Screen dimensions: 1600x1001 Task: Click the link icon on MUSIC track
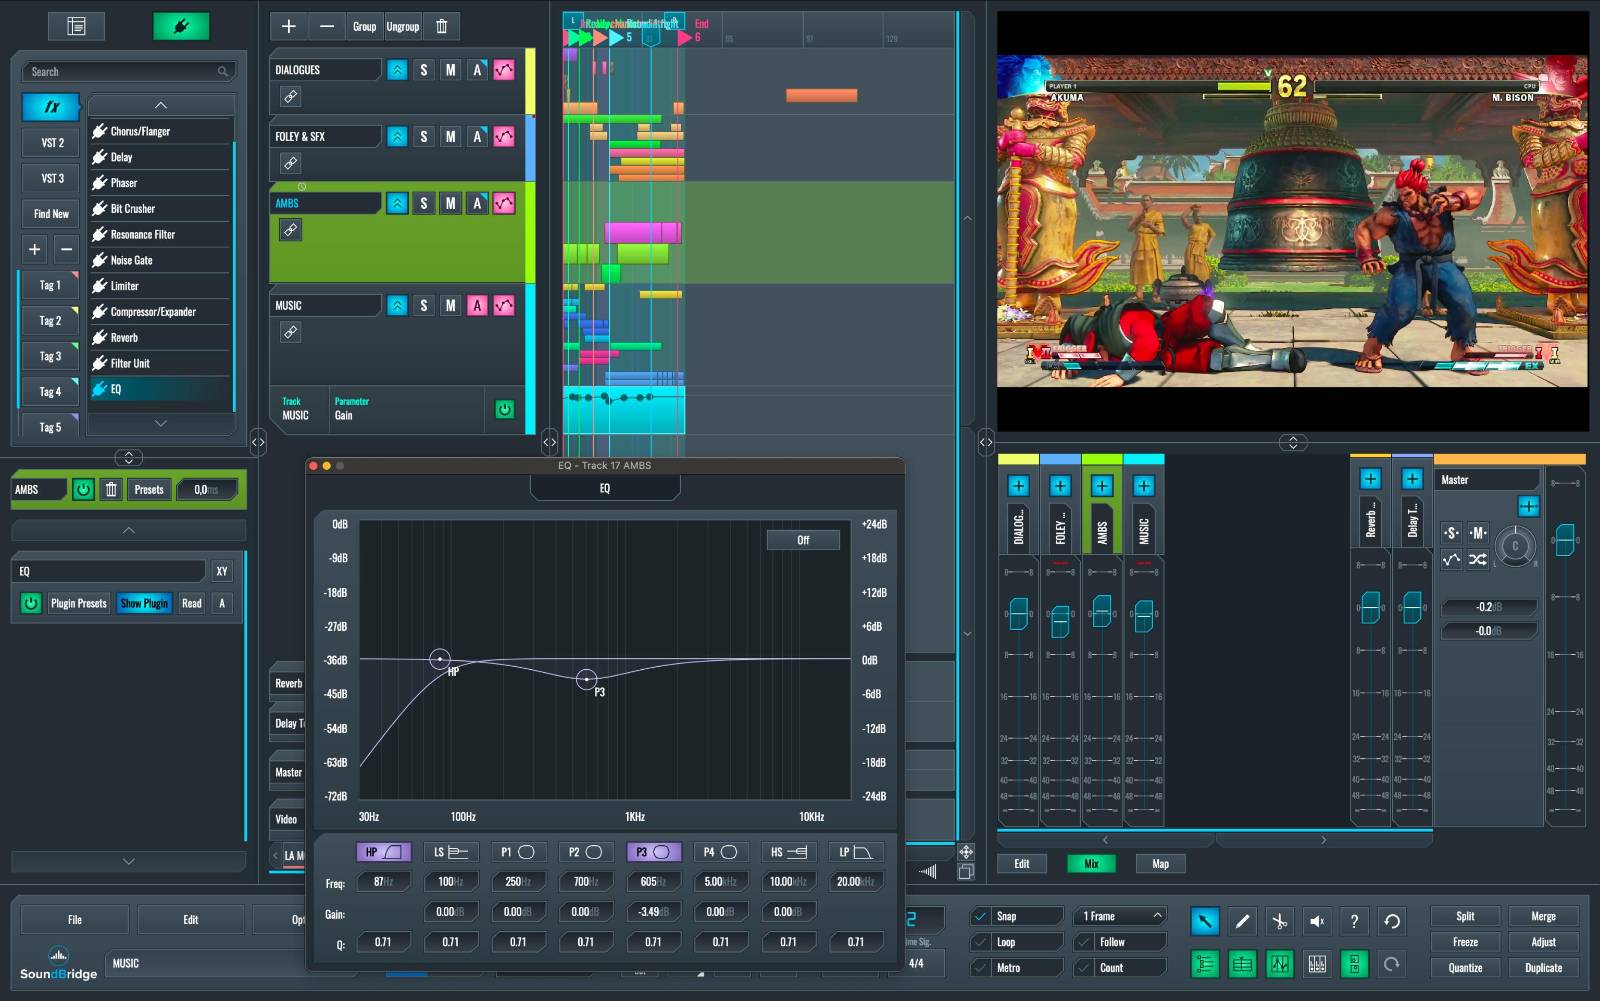(290, 331)
